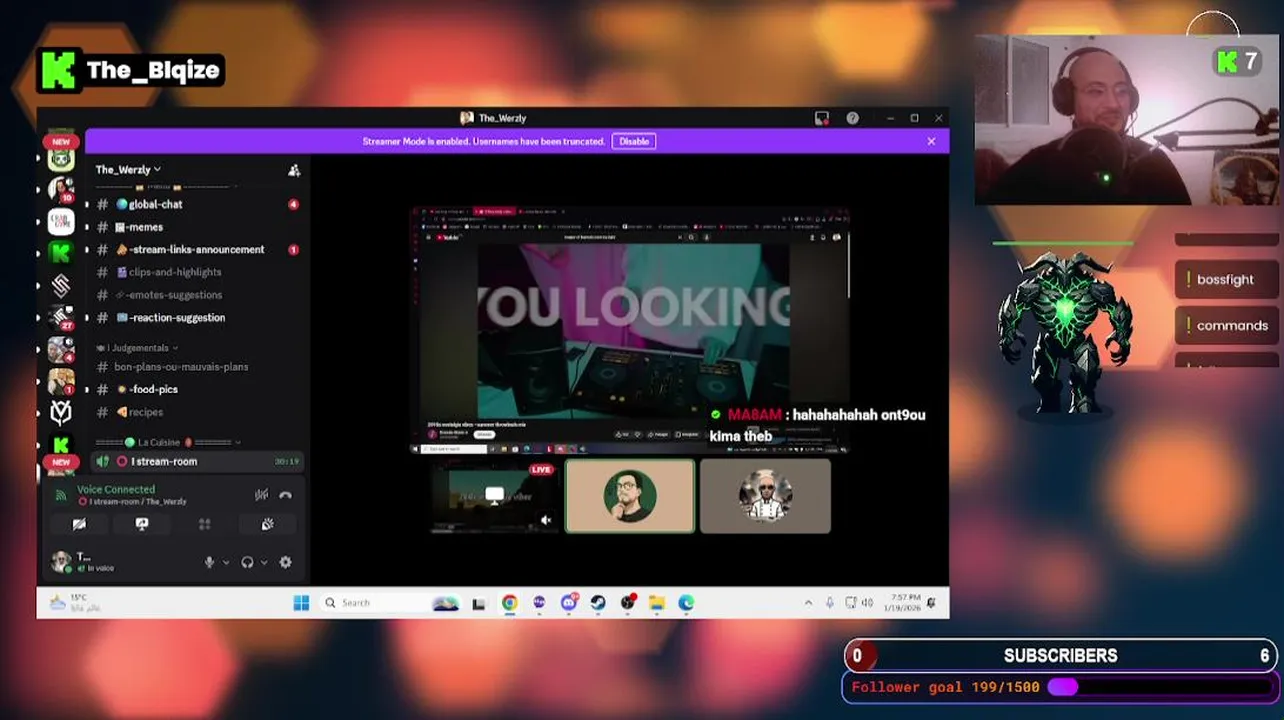Open Microsoft Edge from the taskbar
The width and height of the screenshot is (1284, 720).
coord(686,603)
